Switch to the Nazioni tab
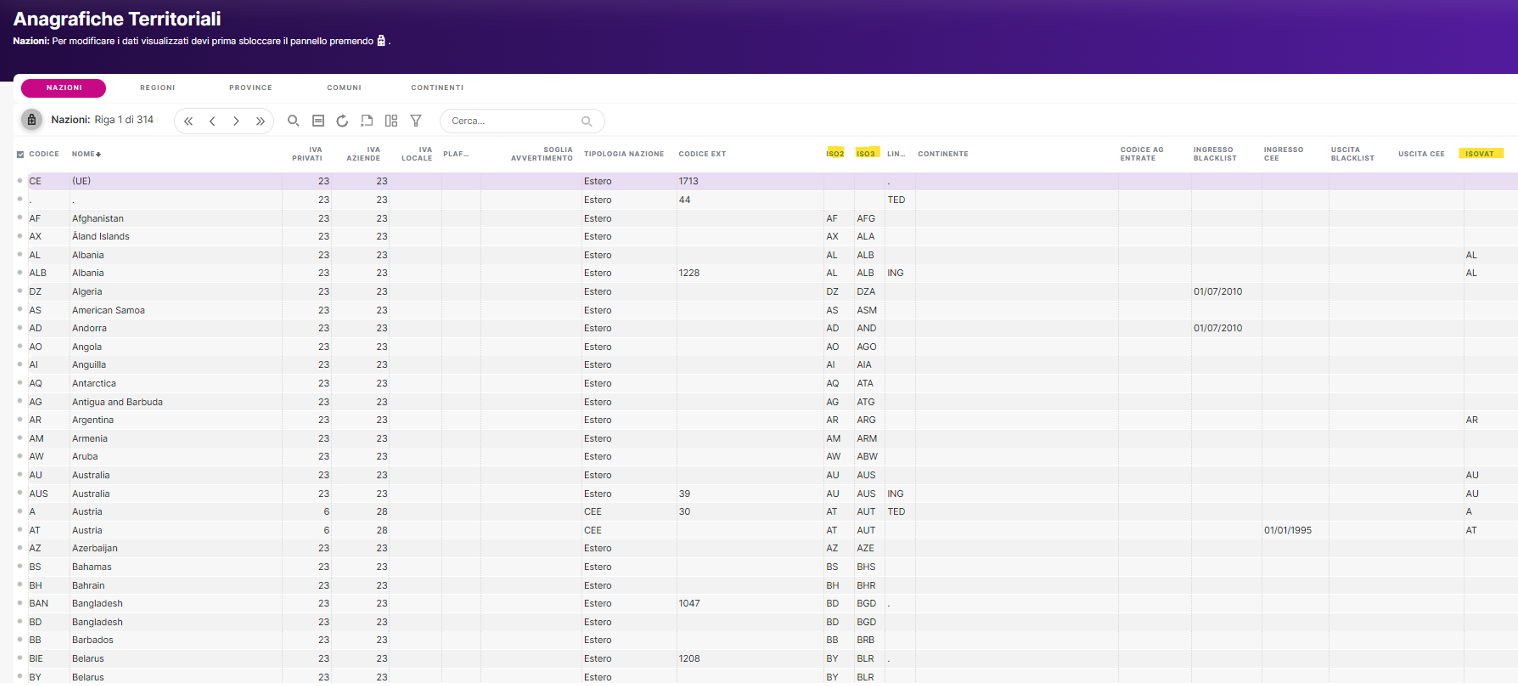1518x686 pixels. click(64, 88)
